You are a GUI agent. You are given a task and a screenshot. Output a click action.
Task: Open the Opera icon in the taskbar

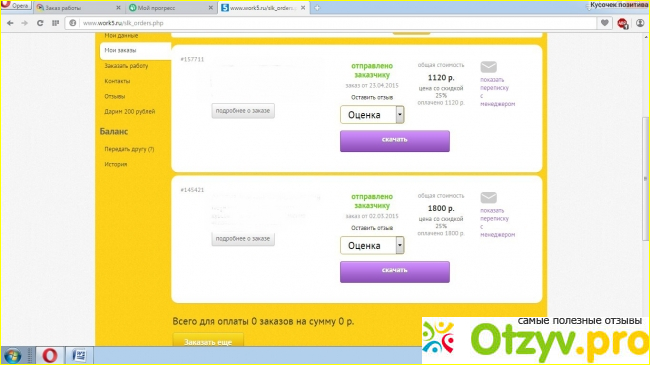coord(50,355)
